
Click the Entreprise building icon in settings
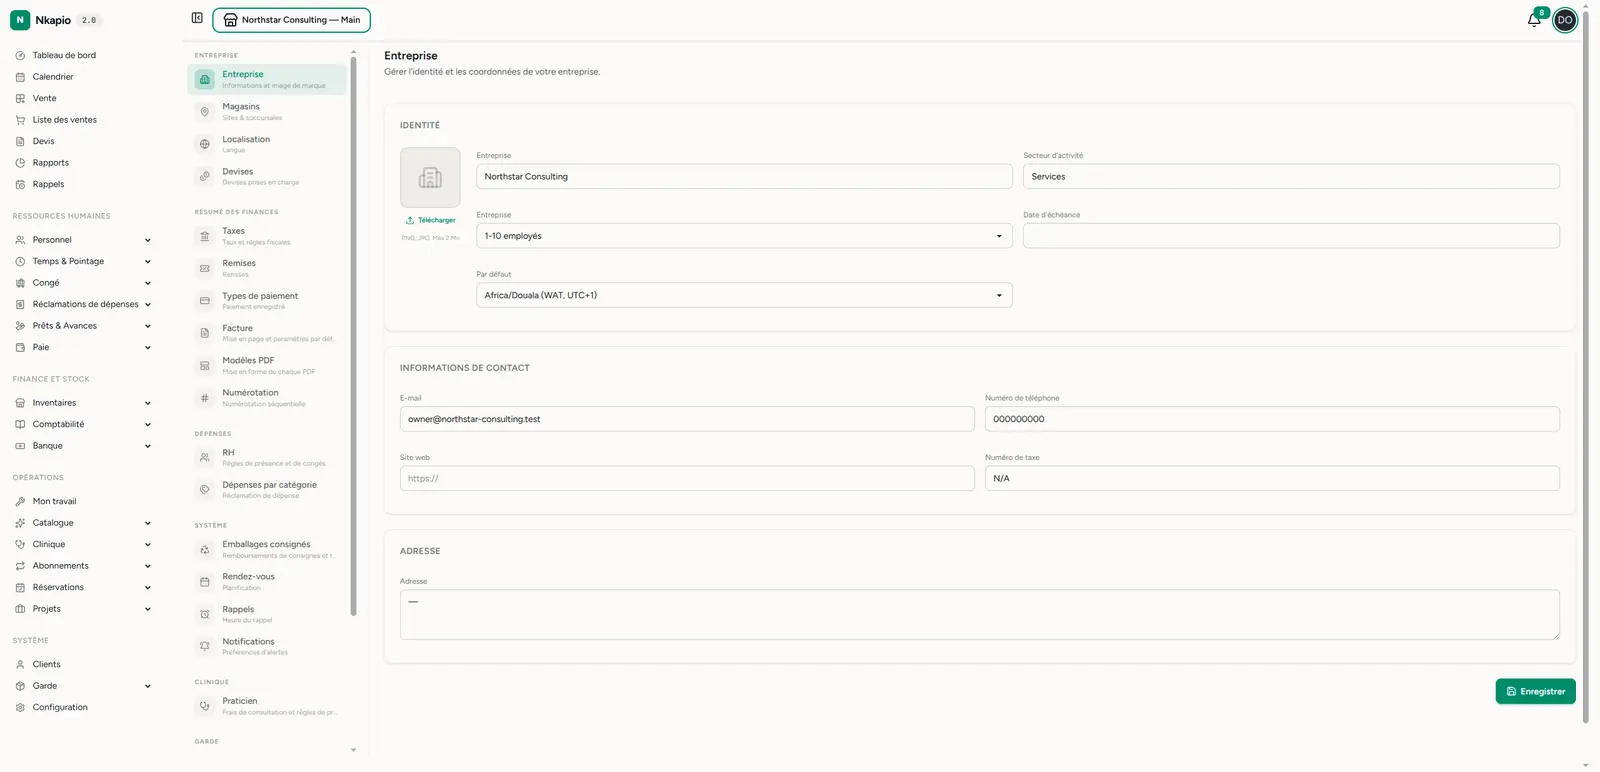(x=205, y=79)
